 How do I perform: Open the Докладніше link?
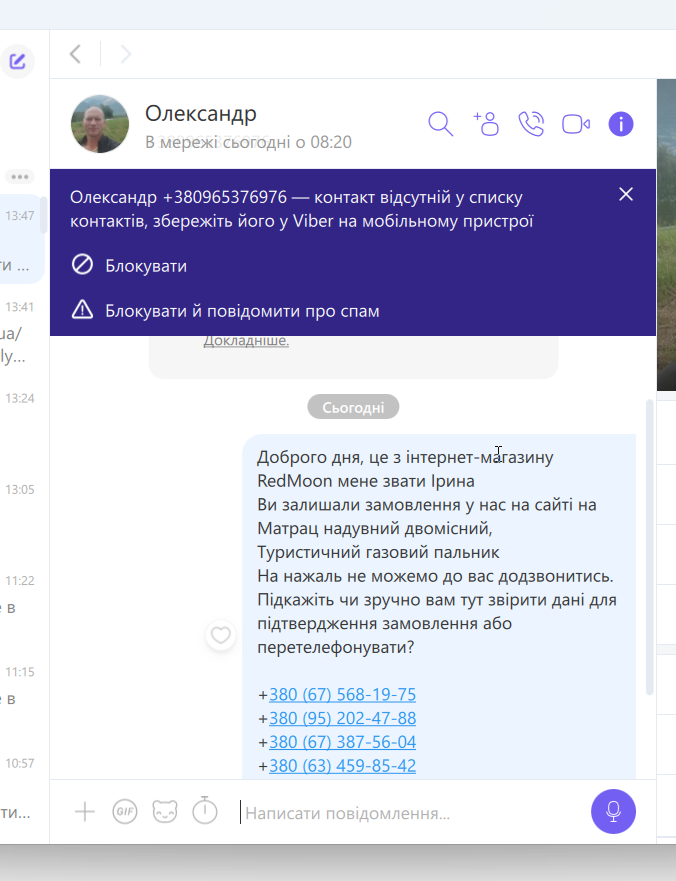pyautogui.click(x=246, y=340)
